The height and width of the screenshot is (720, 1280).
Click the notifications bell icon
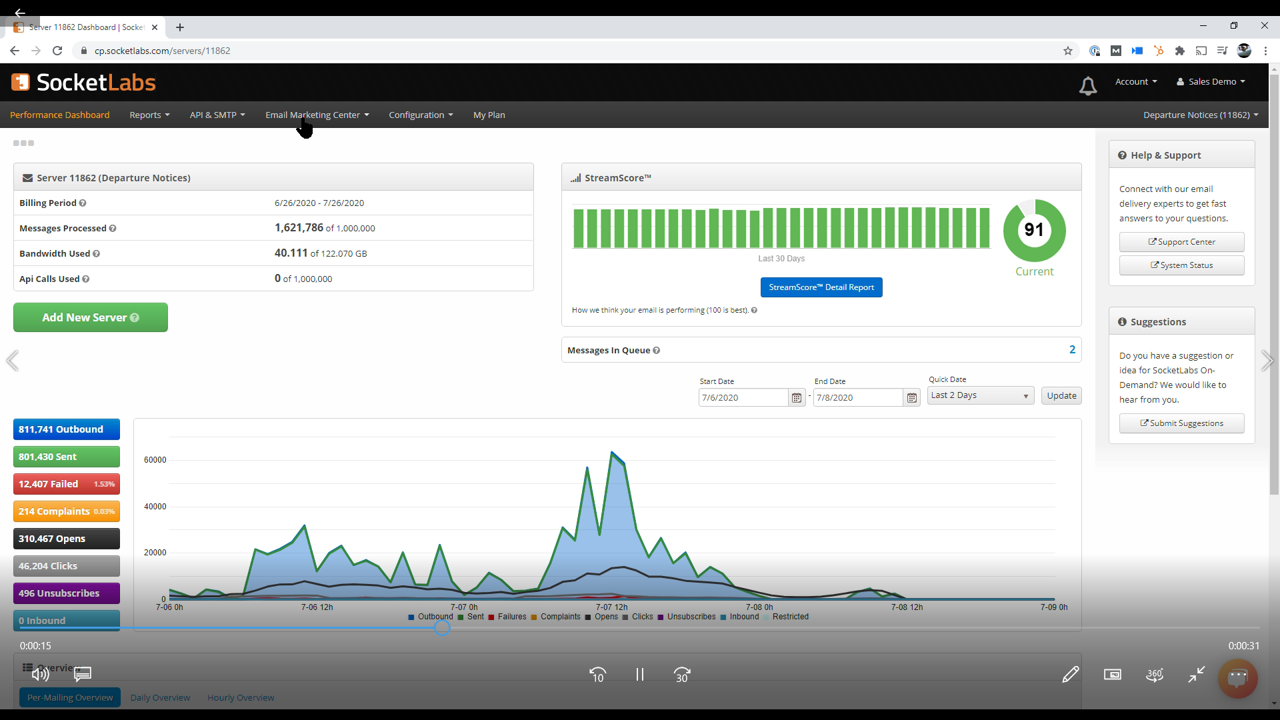[1087, 86]
